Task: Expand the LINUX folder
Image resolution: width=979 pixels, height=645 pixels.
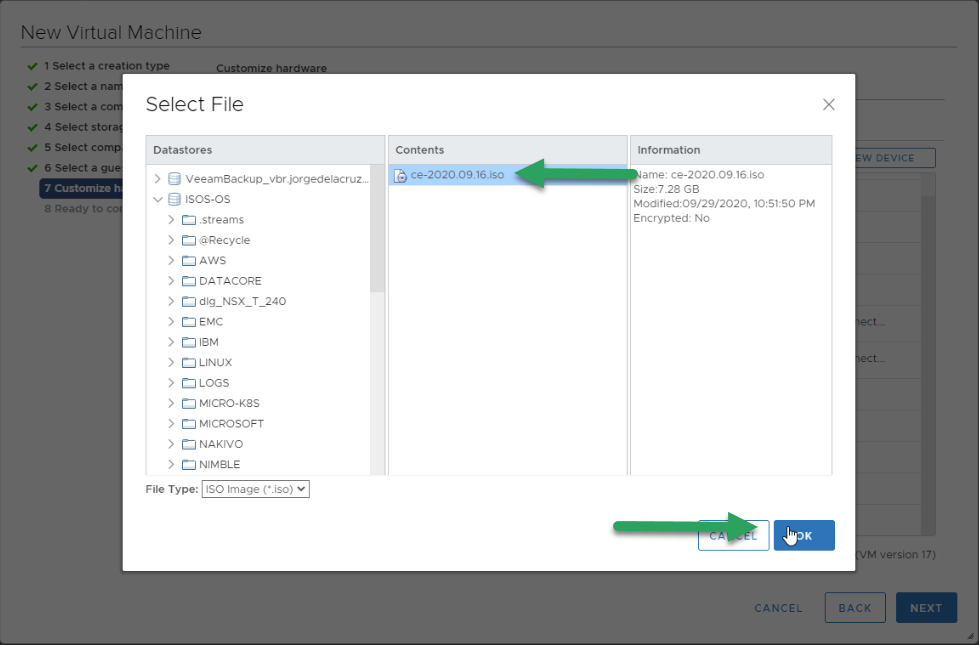Action: (171, 362)
